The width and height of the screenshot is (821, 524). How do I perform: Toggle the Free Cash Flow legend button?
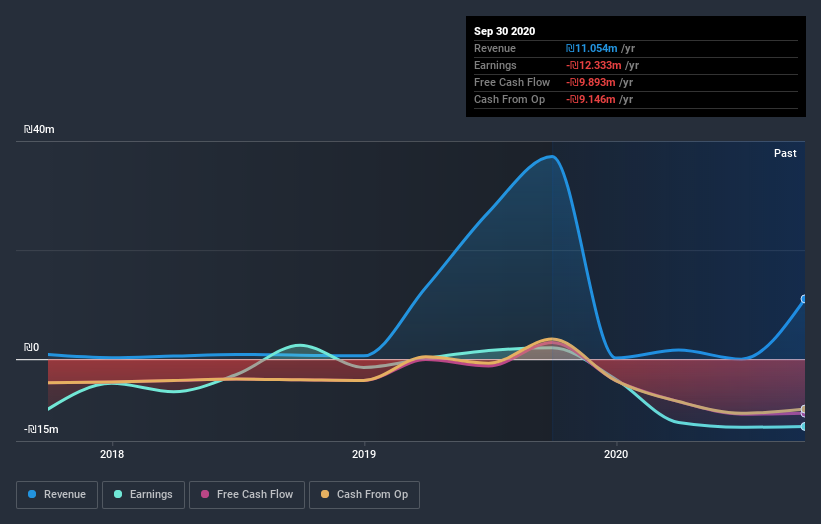pos(247,495)
